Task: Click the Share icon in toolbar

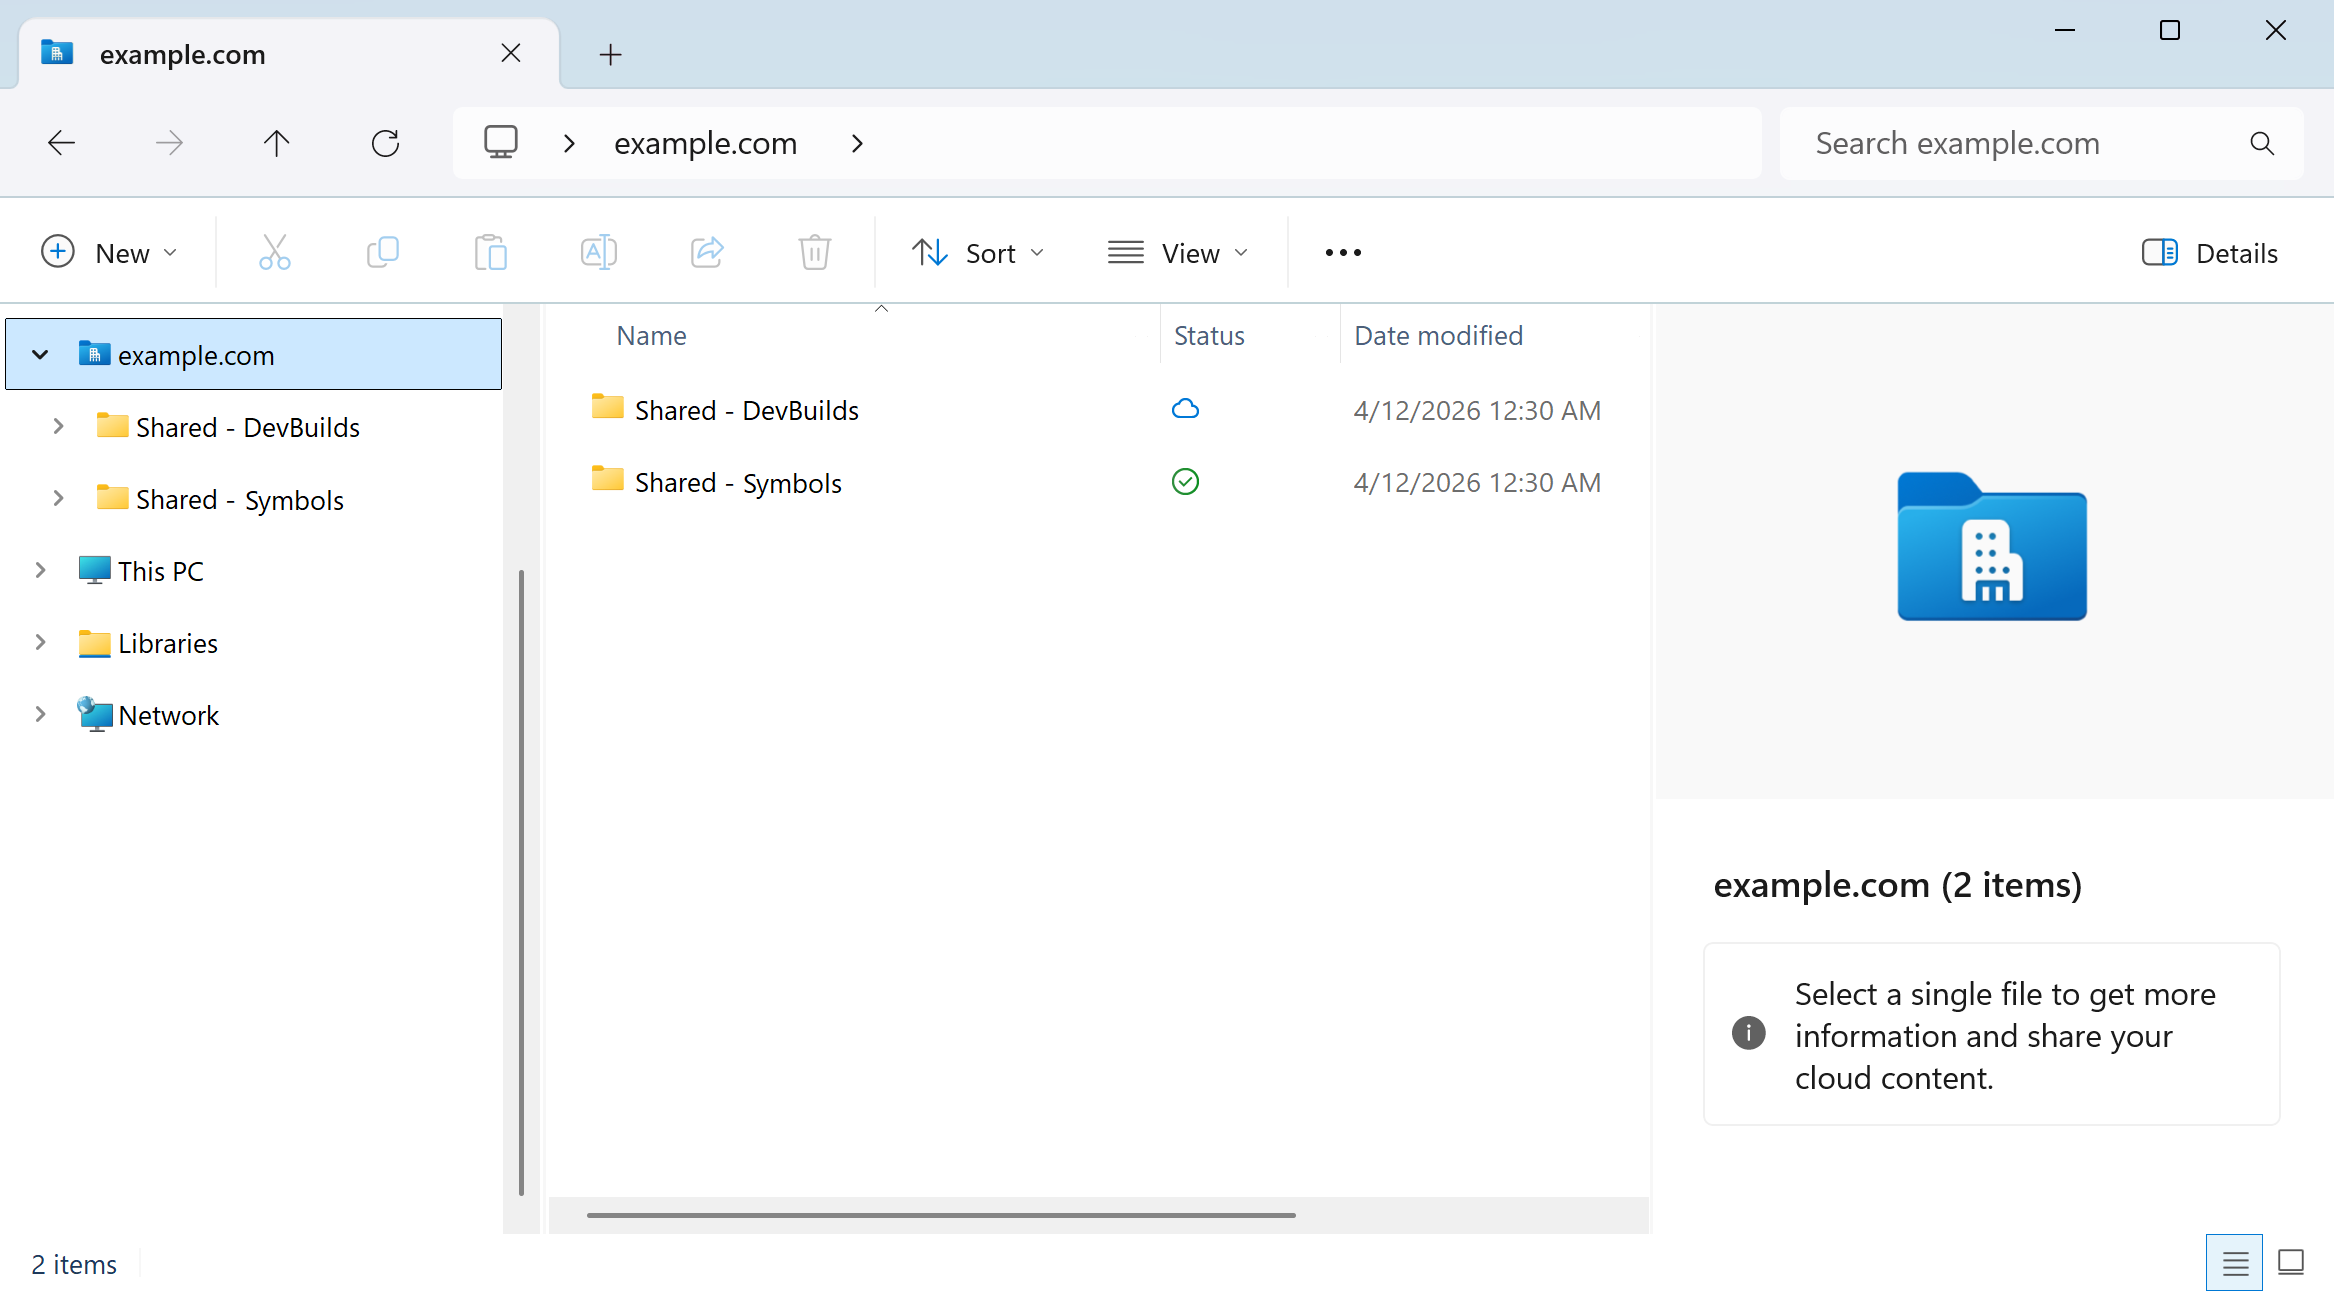Action: pos(706,252)
